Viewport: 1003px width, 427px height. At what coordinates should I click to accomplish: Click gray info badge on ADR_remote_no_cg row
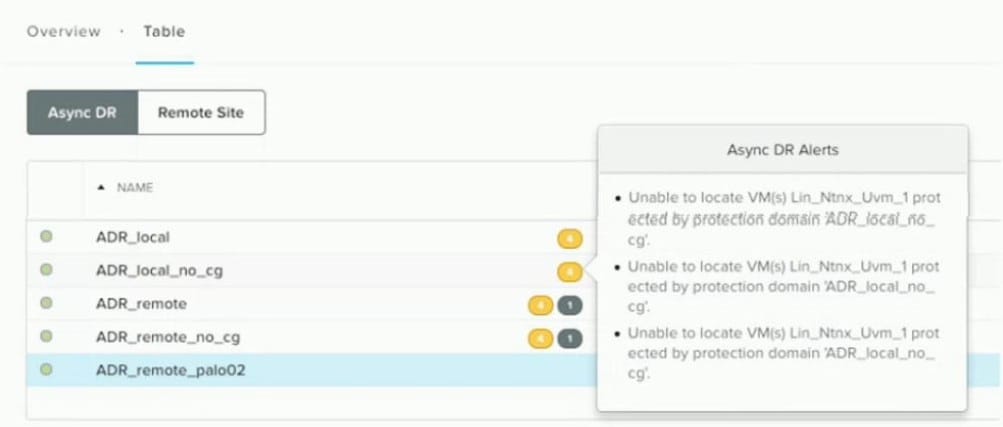pyautogui.click(x=569, y=338)
